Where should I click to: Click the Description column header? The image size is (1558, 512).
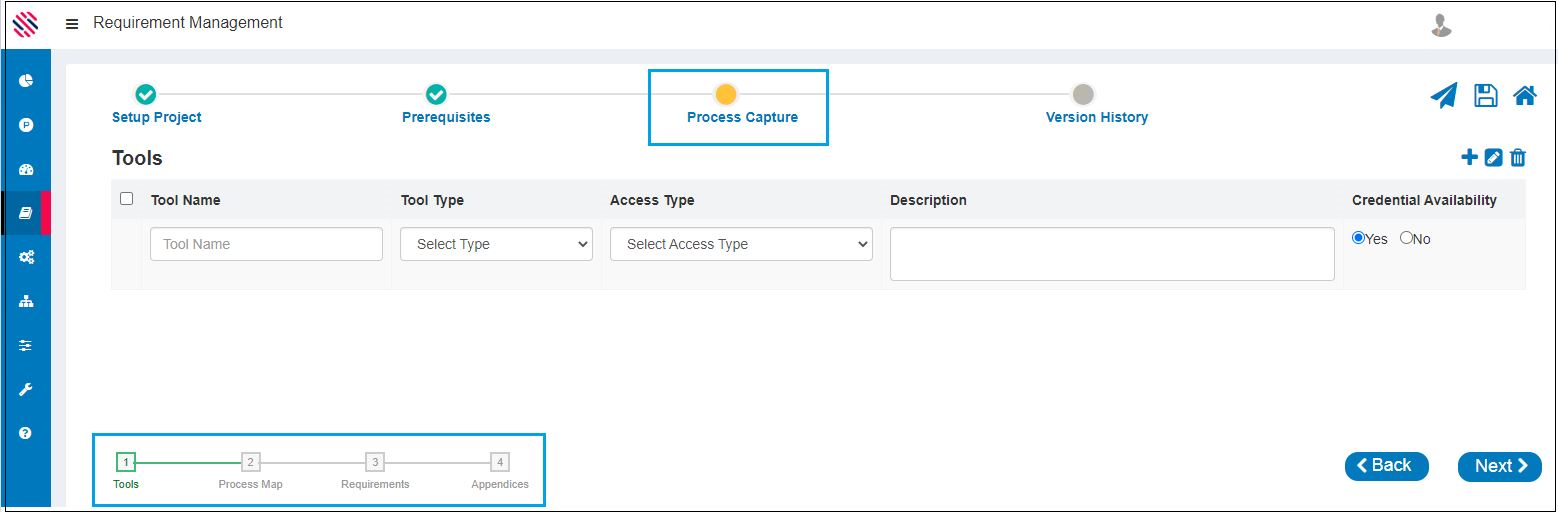tap(928, 200)
